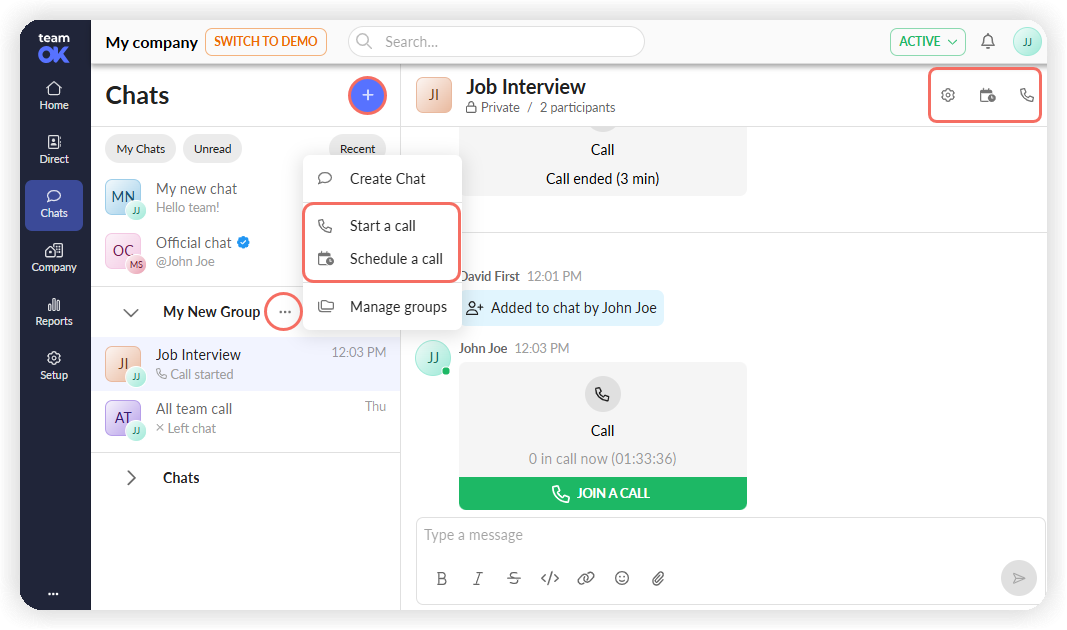
Task: Expand the Chats group section
Action: tap(131, 478)
